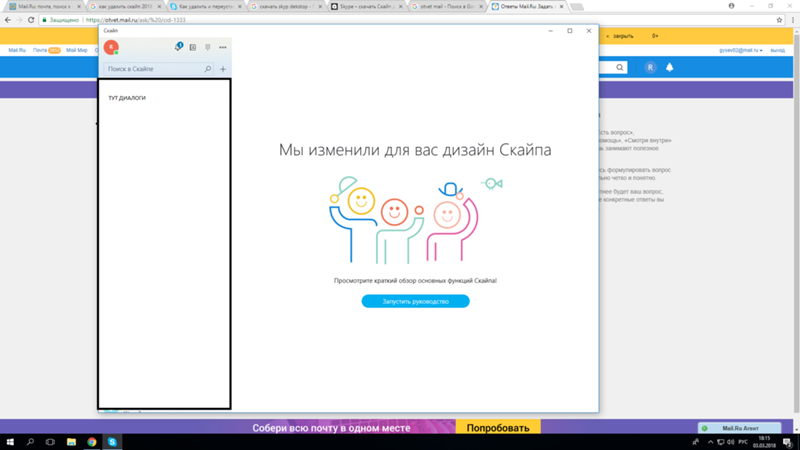Open Chrome user profile icon
800x450 pixels.
click(x=731, y=6)
